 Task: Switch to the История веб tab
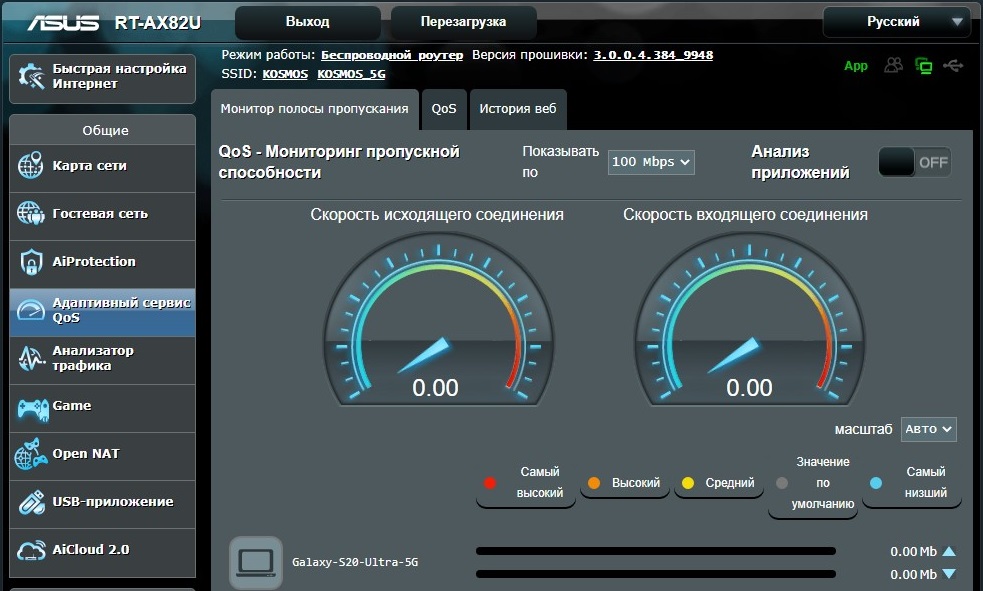pyautogui.click(x=518, y=109)
